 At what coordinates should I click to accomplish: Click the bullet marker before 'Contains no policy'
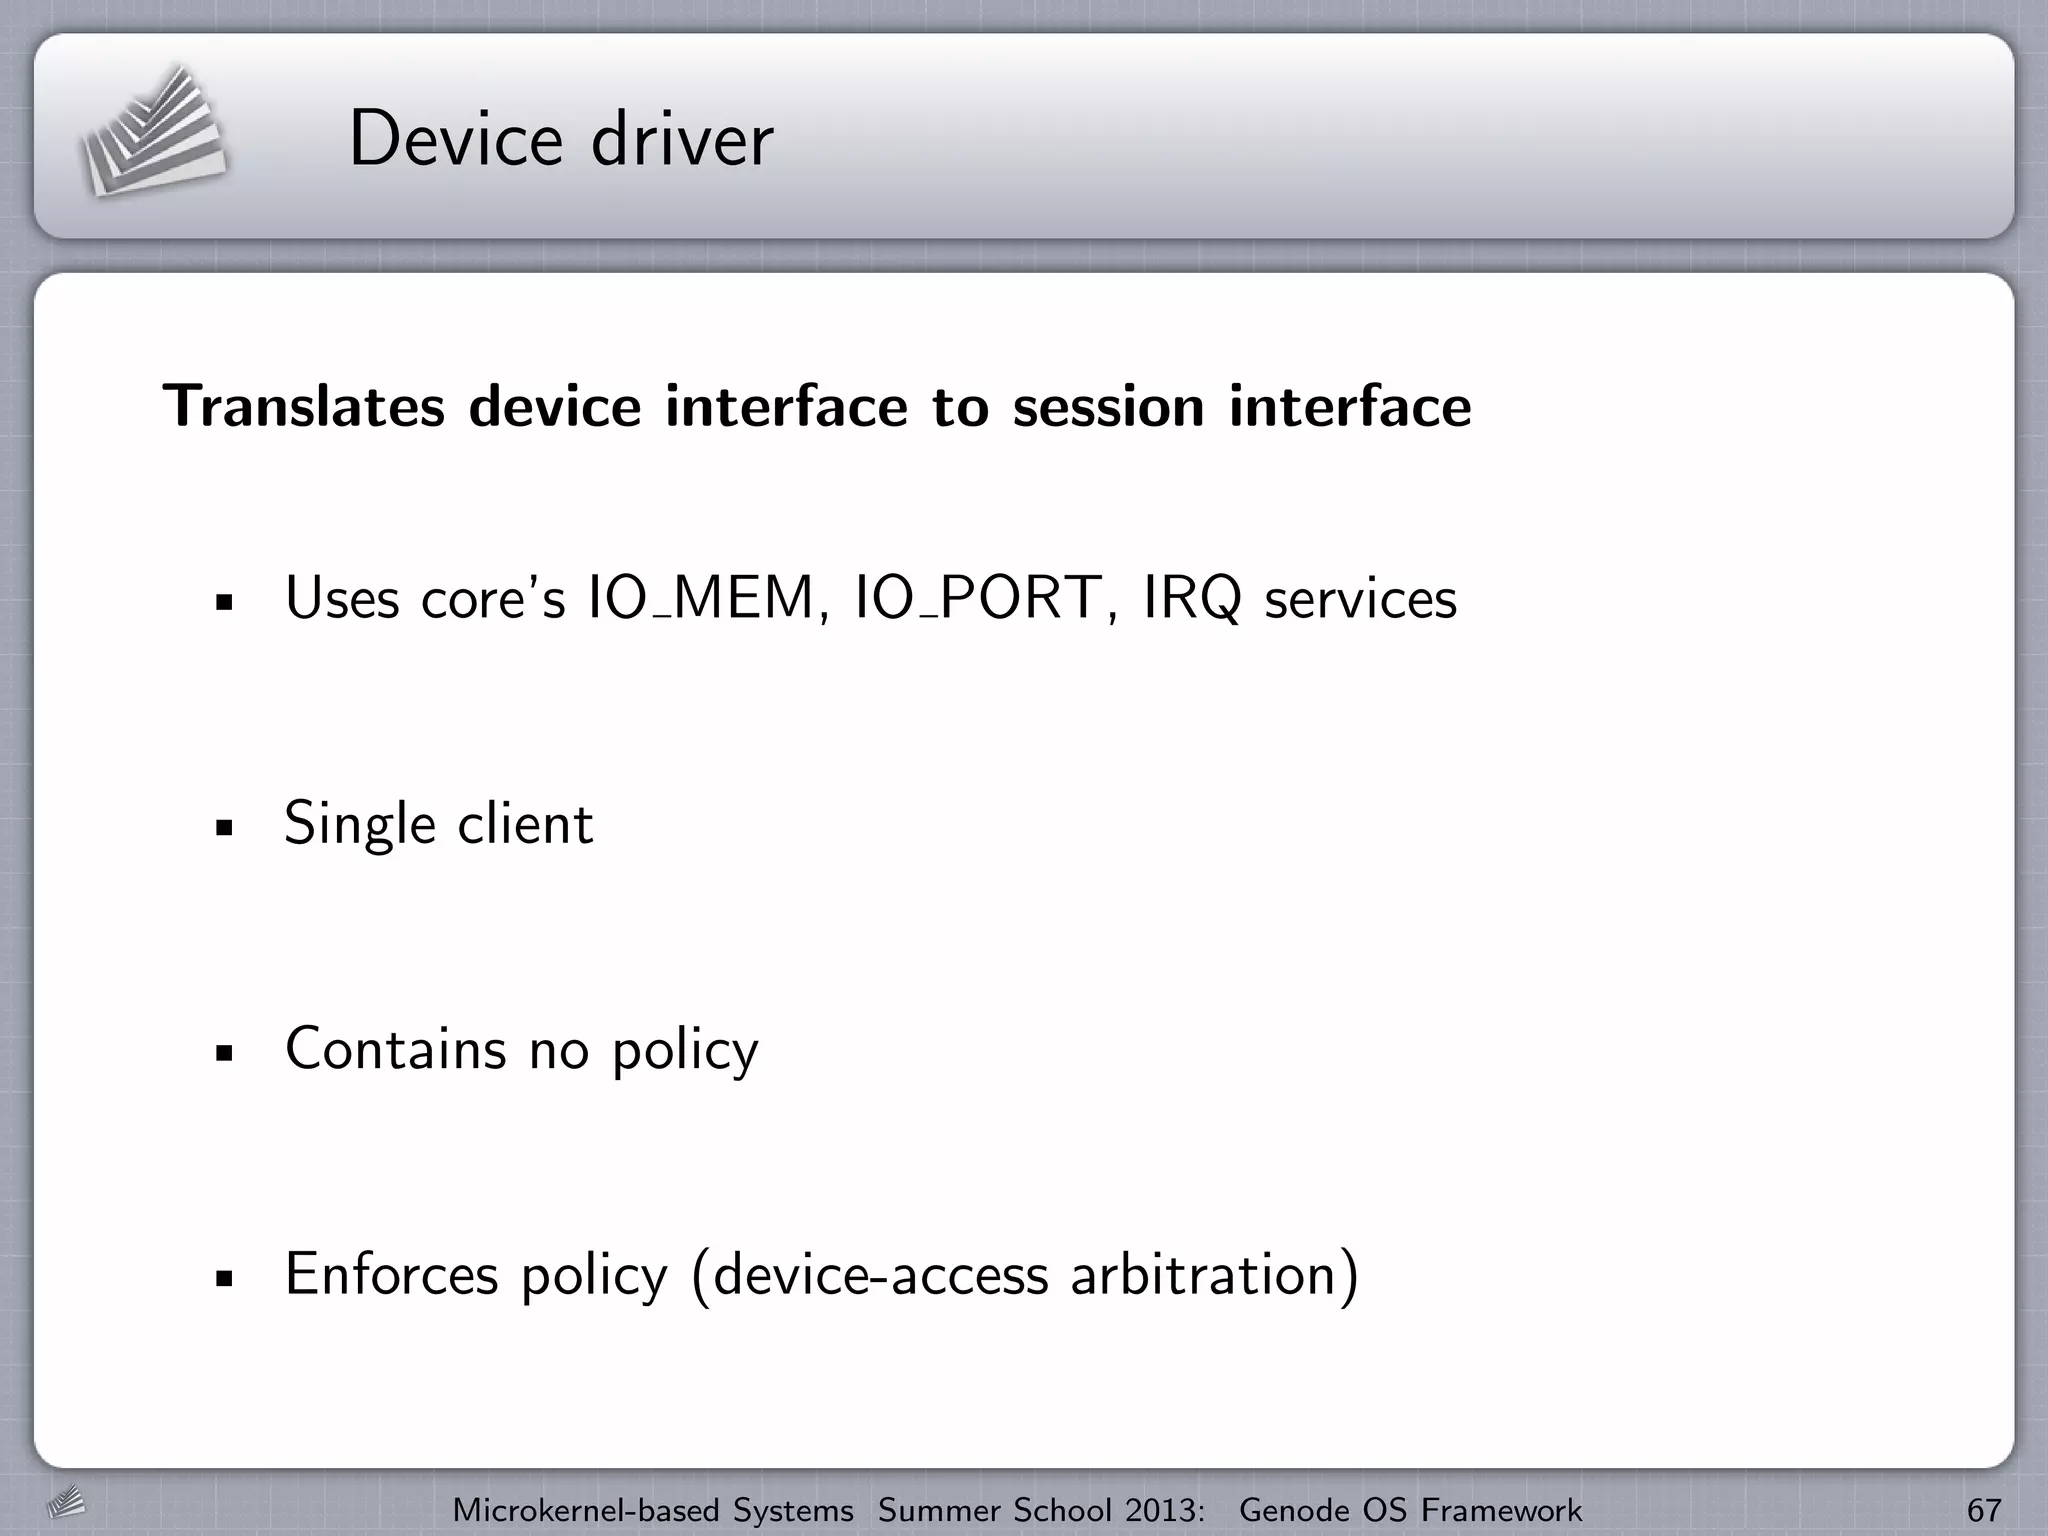click(224, 1053)
